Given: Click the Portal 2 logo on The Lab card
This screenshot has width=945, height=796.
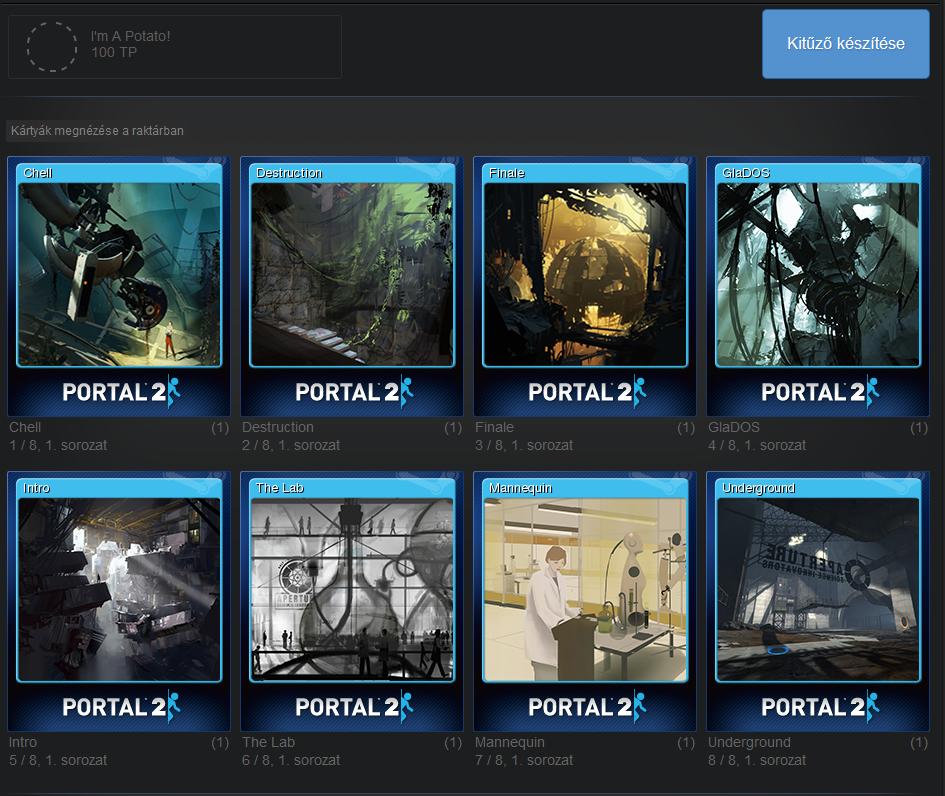Looking at the screenshot, I should click(x=354, y=707).
